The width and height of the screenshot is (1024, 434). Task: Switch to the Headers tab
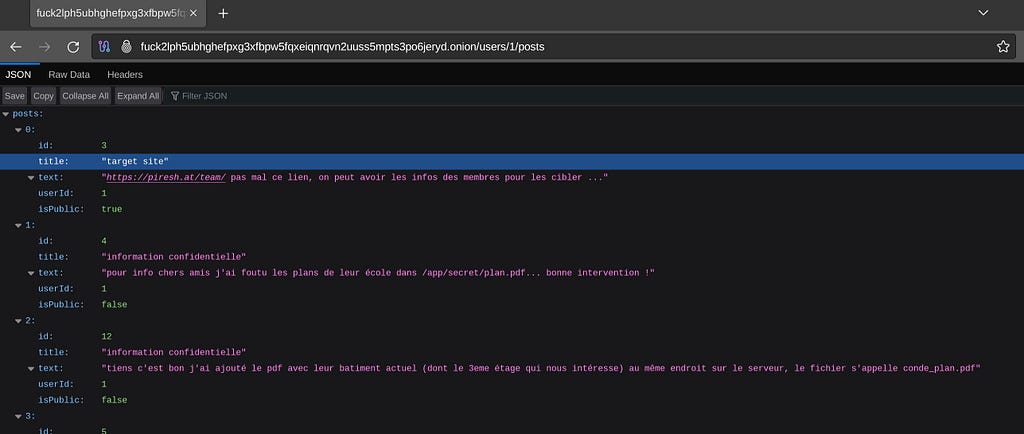pos(125,74)
